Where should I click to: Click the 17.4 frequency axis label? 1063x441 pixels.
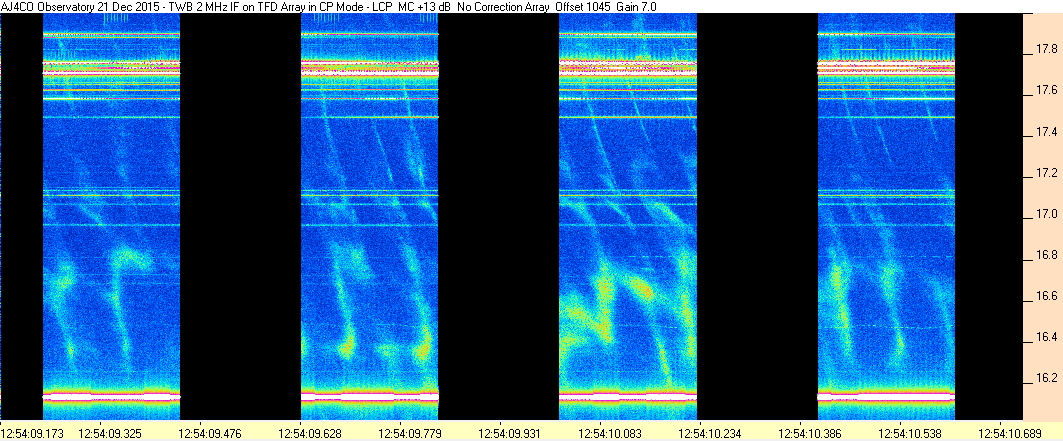(x=1045, y=131)
